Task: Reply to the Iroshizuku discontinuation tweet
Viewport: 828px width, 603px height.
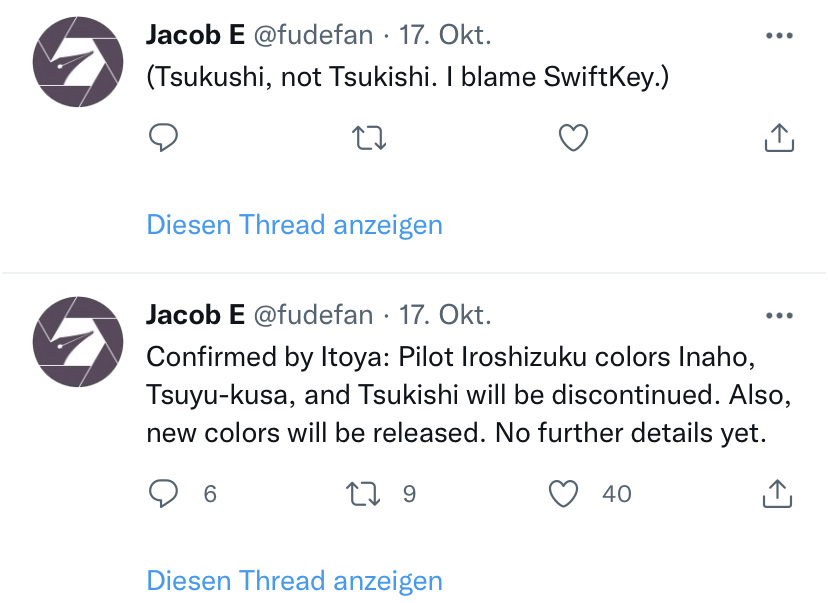Action: (x=163, y=494)
